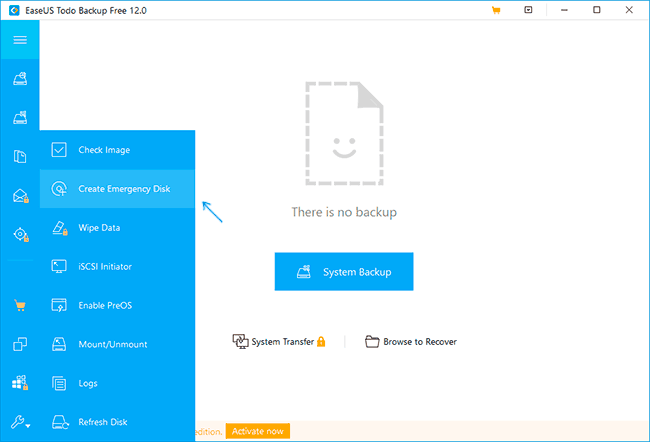The width and height of the screenshot is (650, 442).
Task: Click the Create Emergency Disk disc icon
Action: point(59,189)
